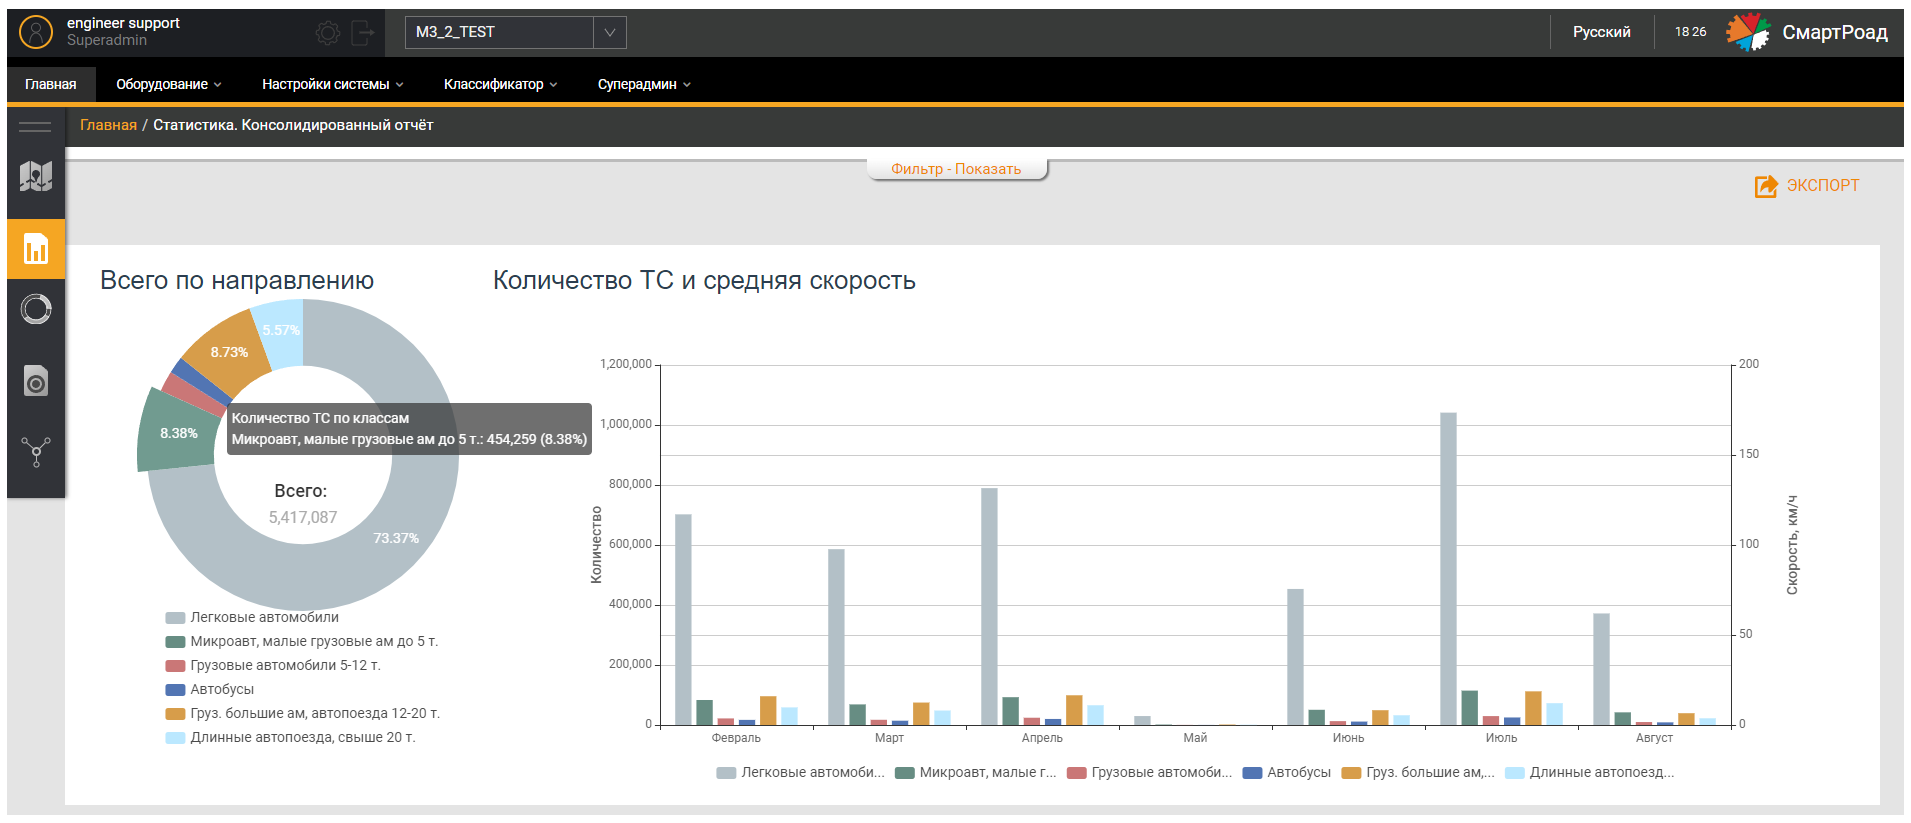Go to the Главная tab
Screen dimensions: 1911x823
(51, 85)
